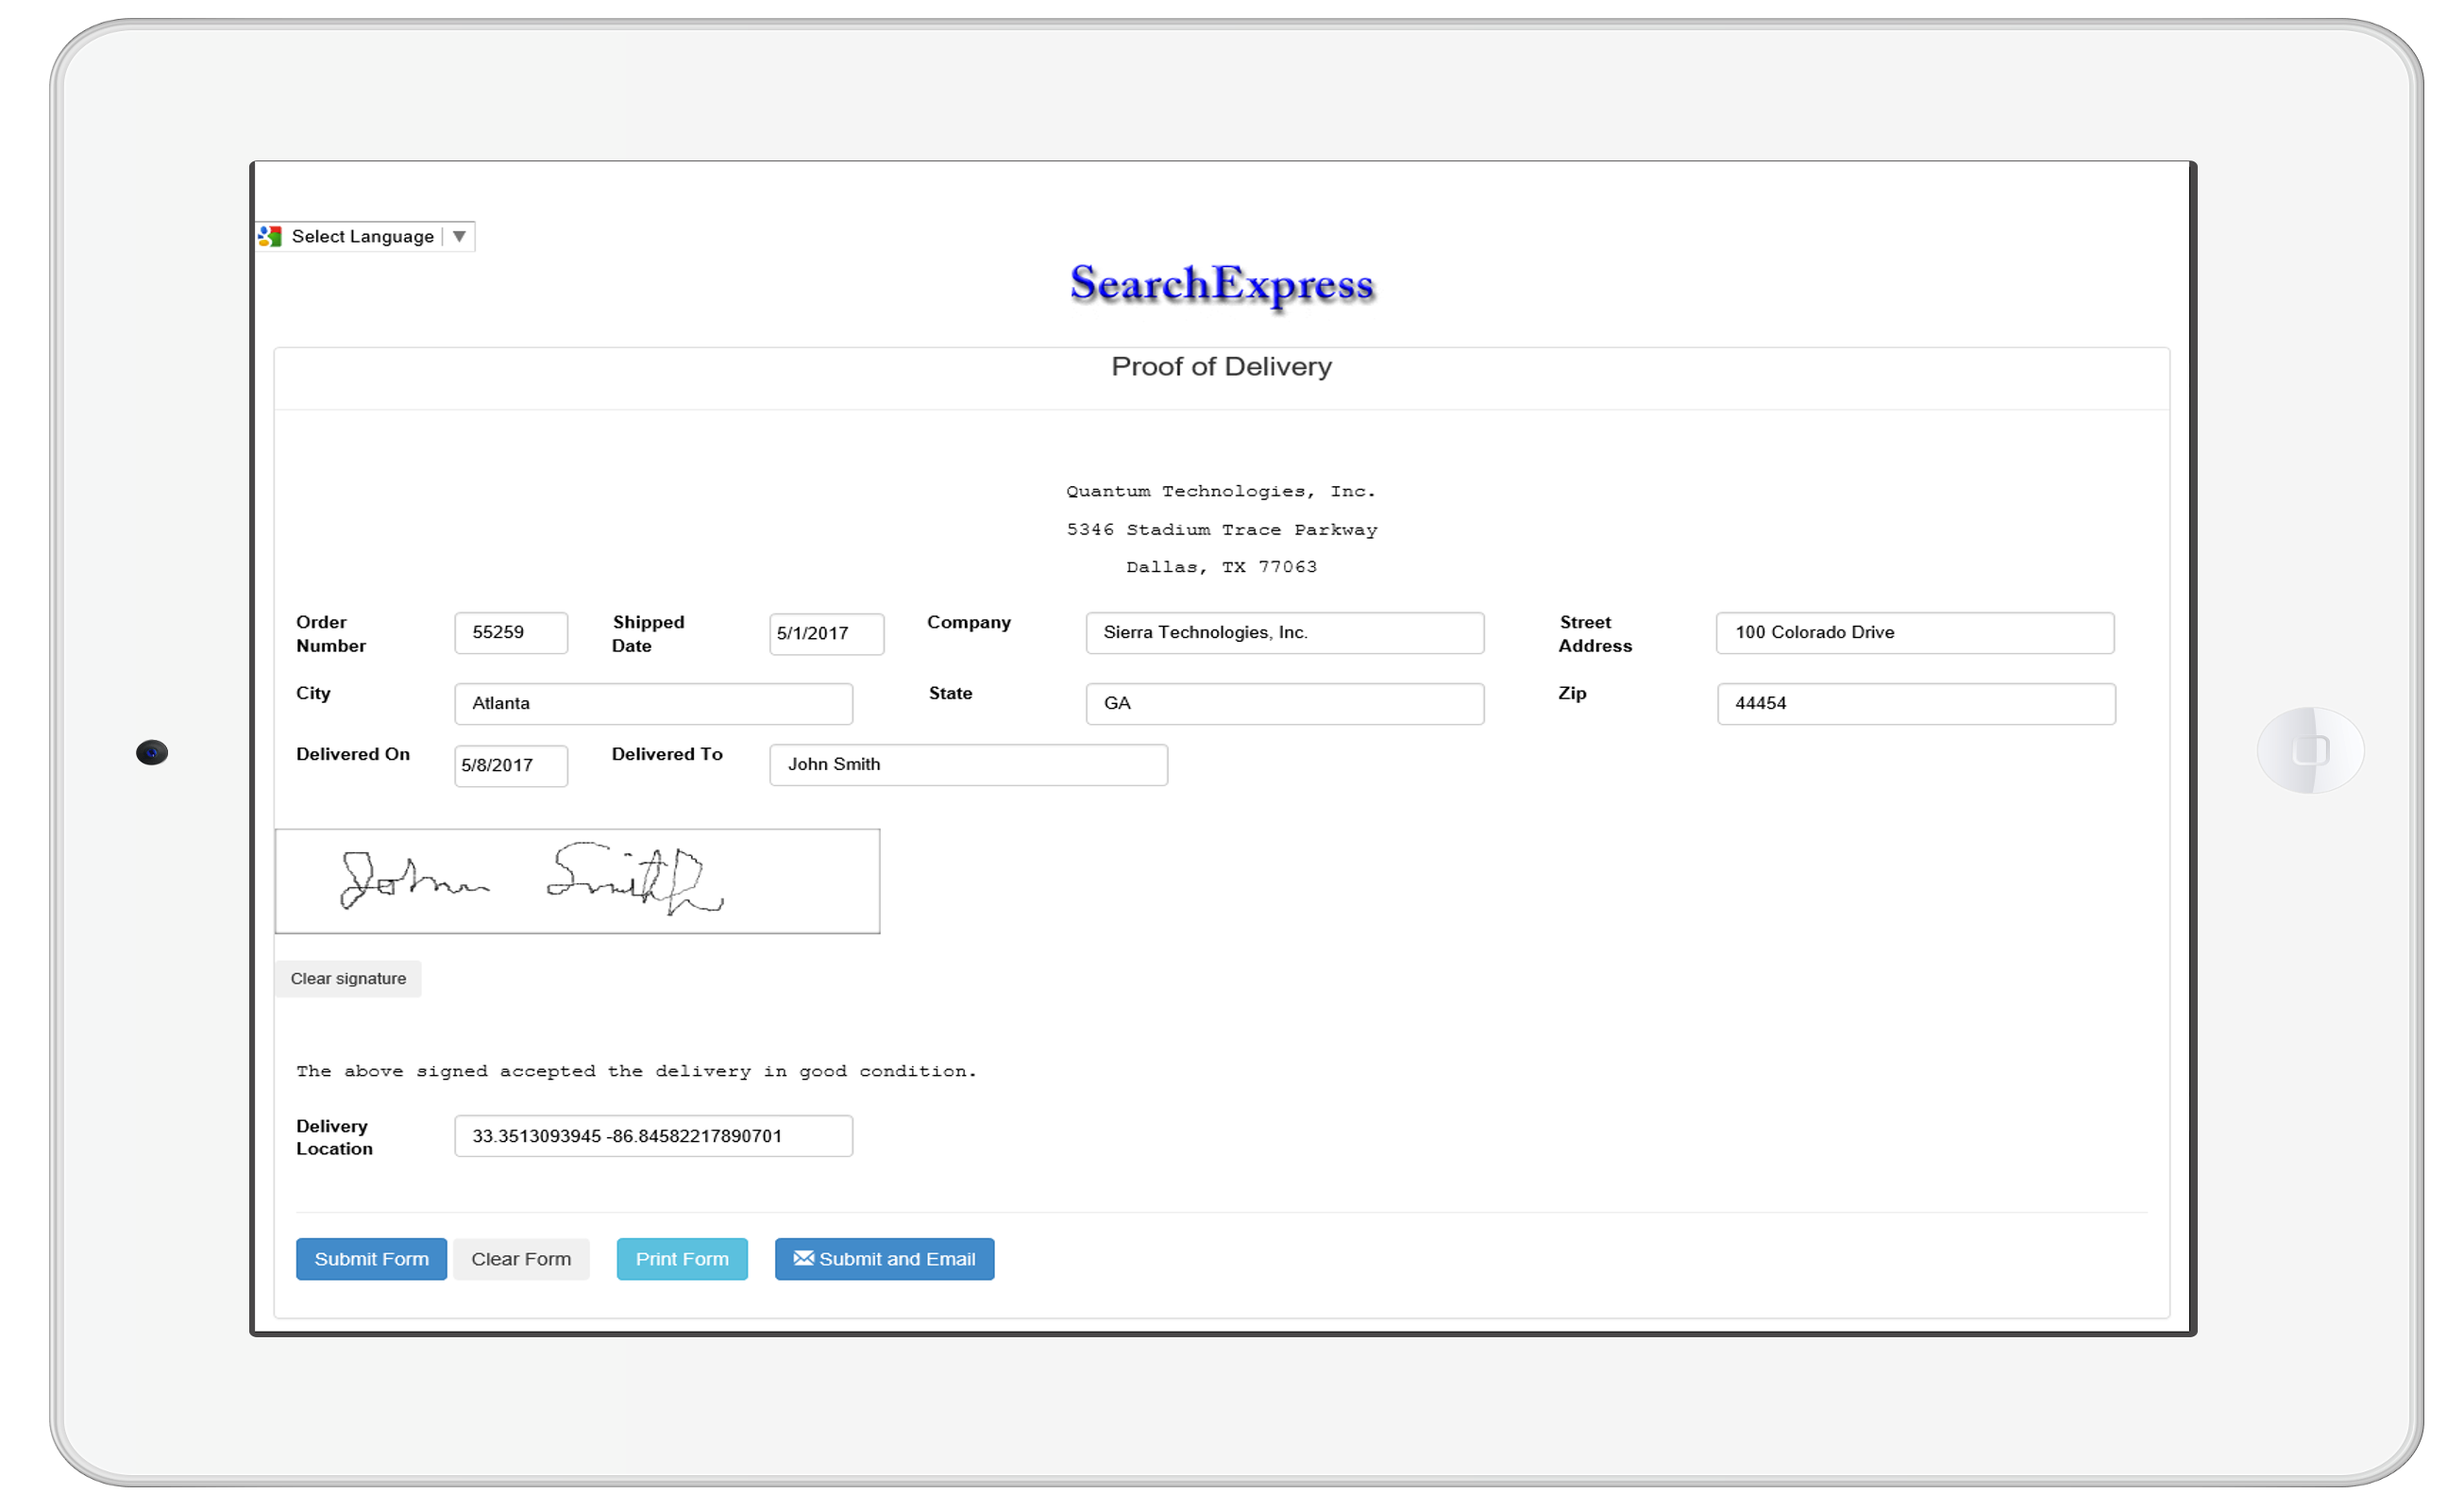This screenshot has width=2464, height=1510.
Task: Open the Select Language dropdown
Action: pos(366,237)
